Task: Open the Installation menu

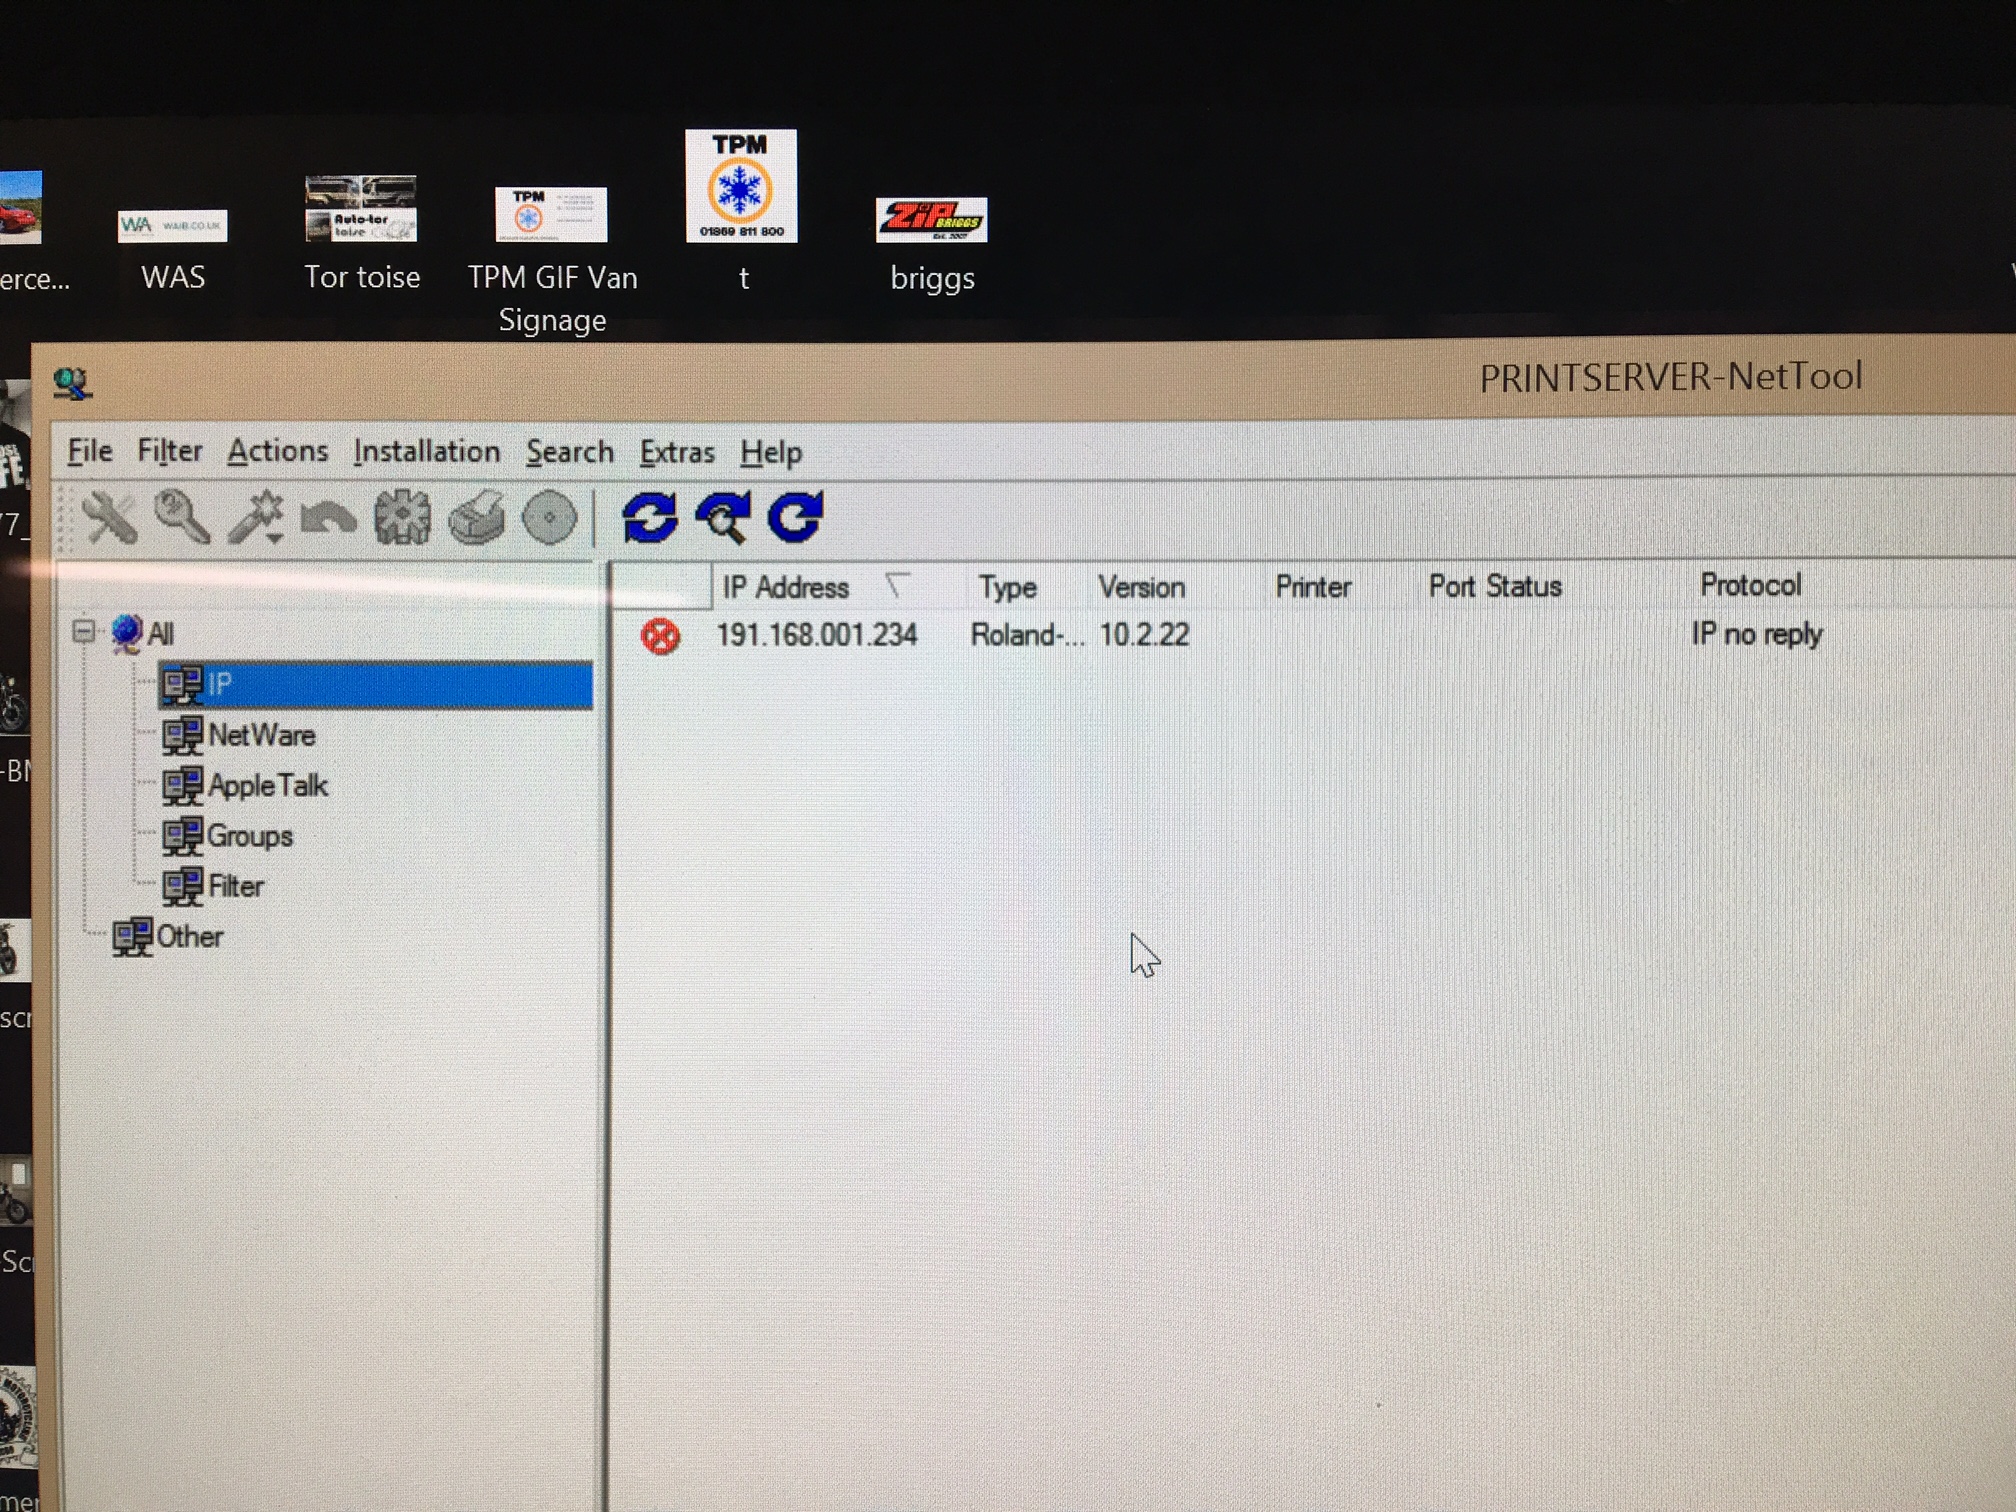Action: click(426, 452)
